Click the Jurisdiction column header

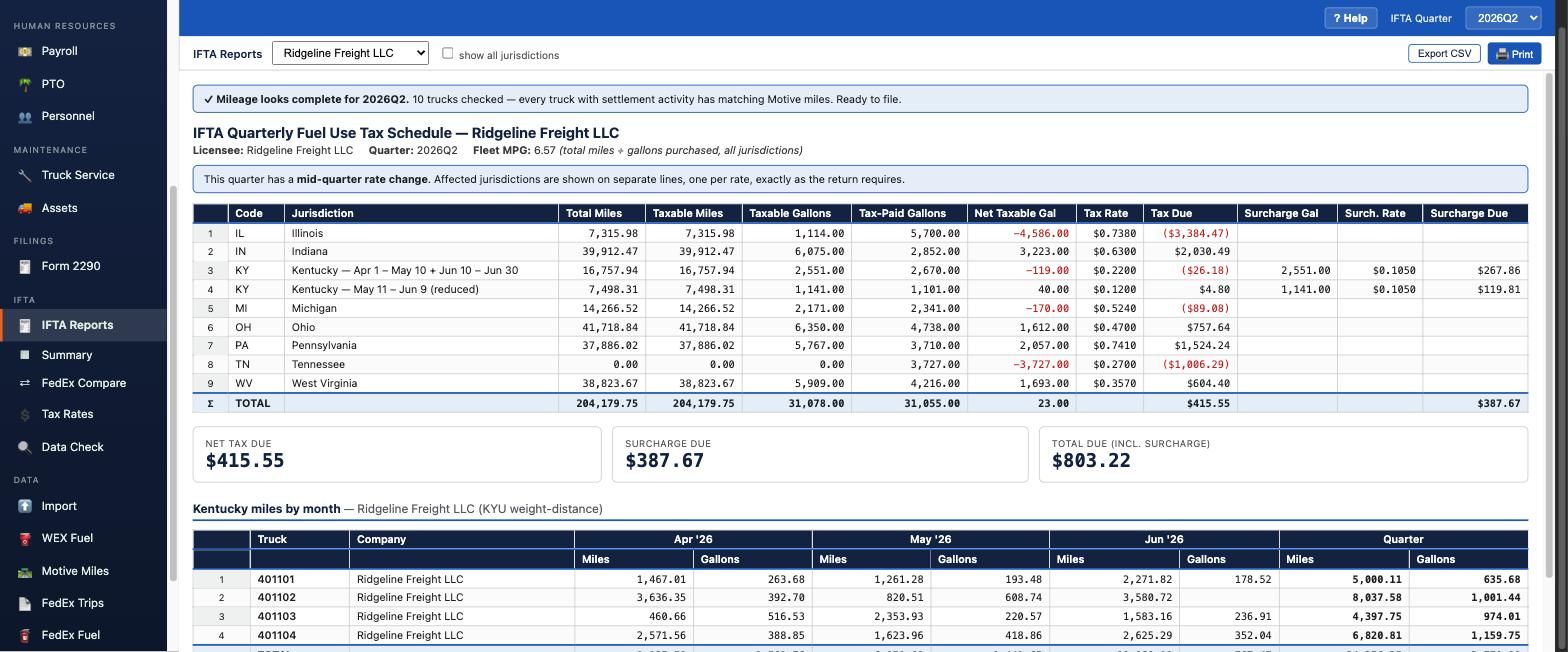[421, 213]
